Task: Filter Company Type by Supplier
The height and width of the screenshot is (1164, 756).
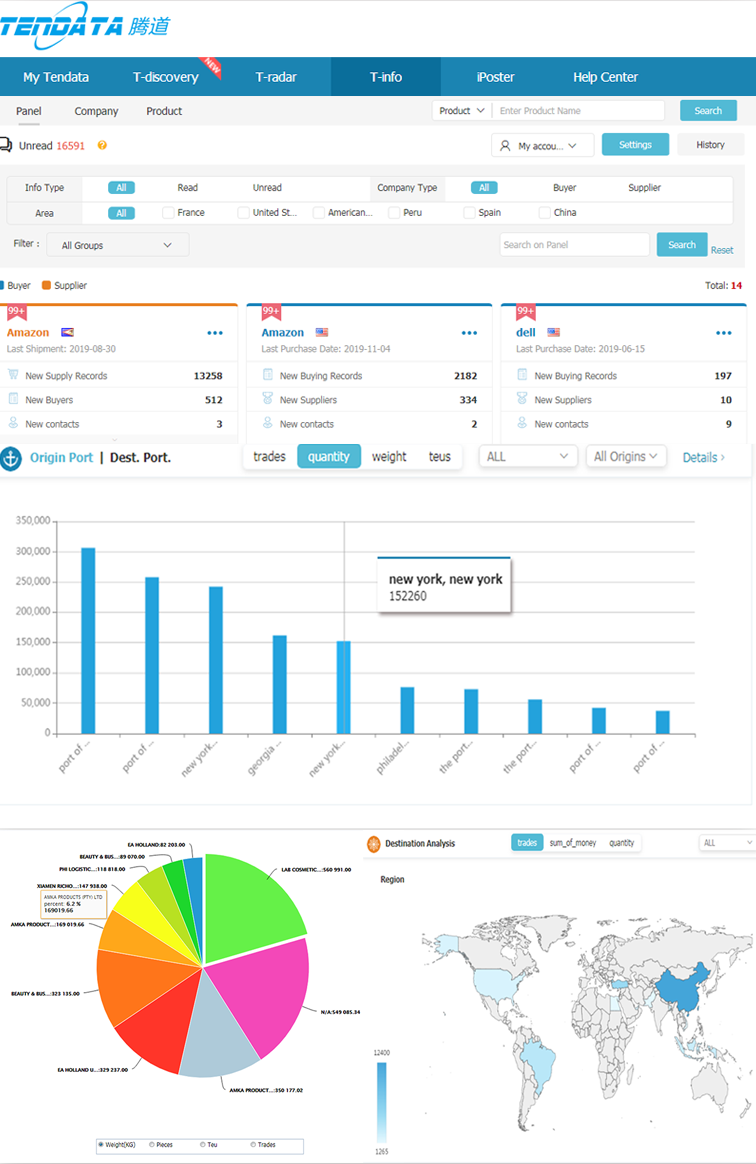Action: click(644, 188)
